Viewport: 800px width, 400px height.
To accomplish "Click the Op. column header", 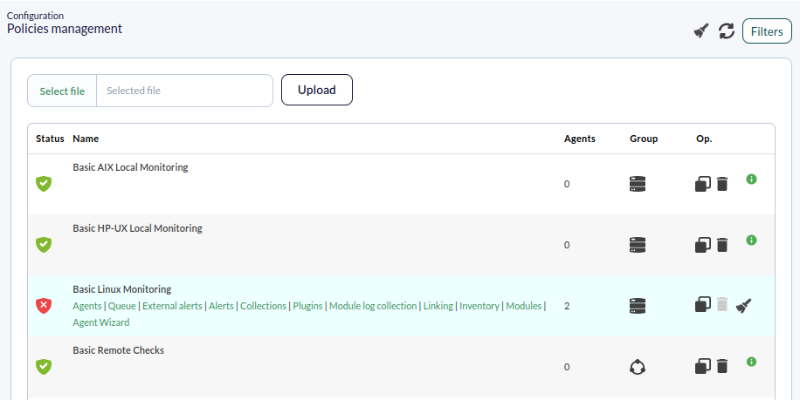I will (x=704, y=139).
